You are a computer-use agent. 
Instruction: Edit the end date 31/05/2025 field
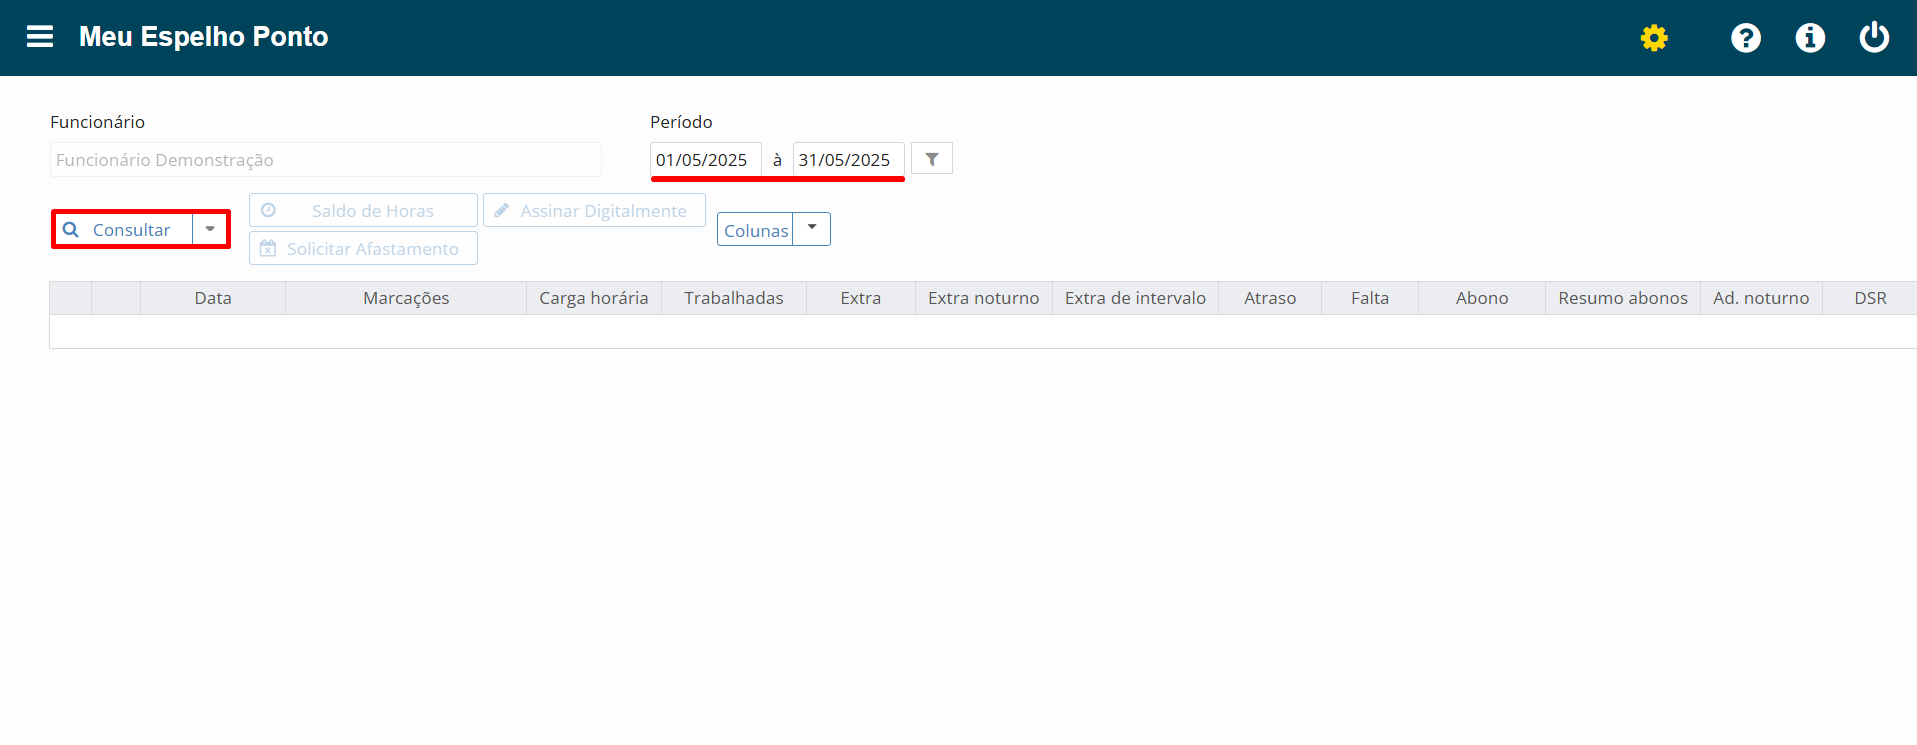[x=849, y=160]
